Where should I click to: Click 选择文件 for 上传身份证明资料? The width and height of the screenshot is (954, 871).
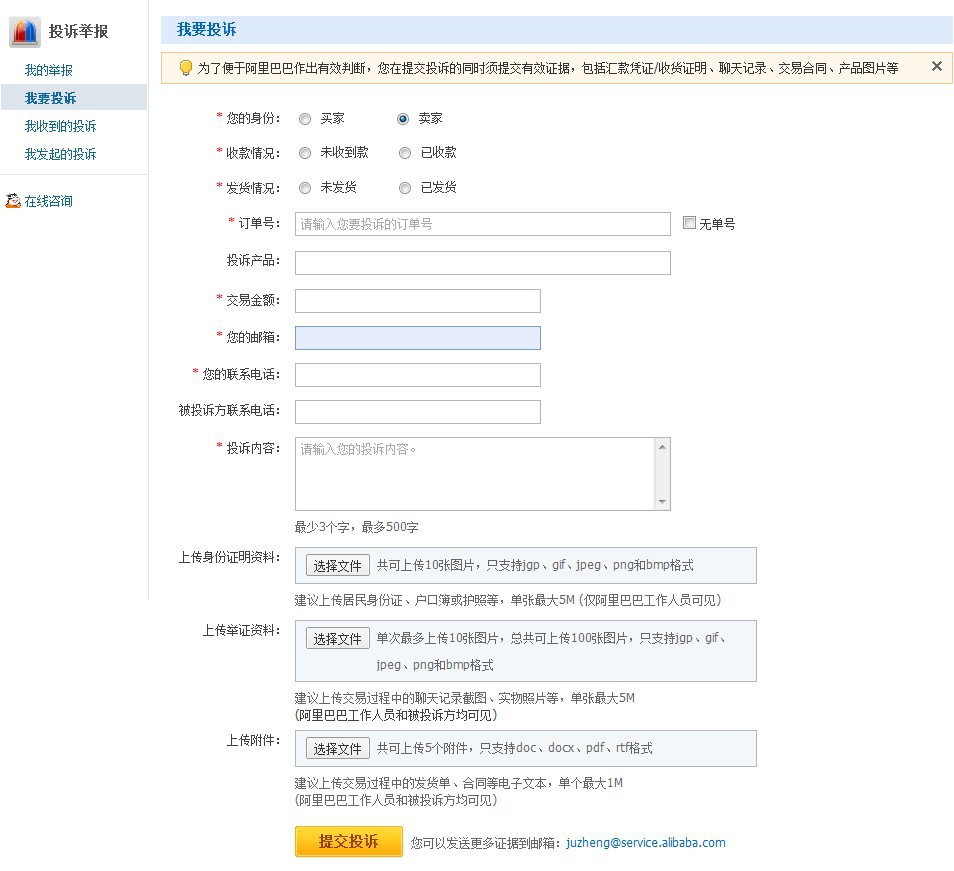337,566
